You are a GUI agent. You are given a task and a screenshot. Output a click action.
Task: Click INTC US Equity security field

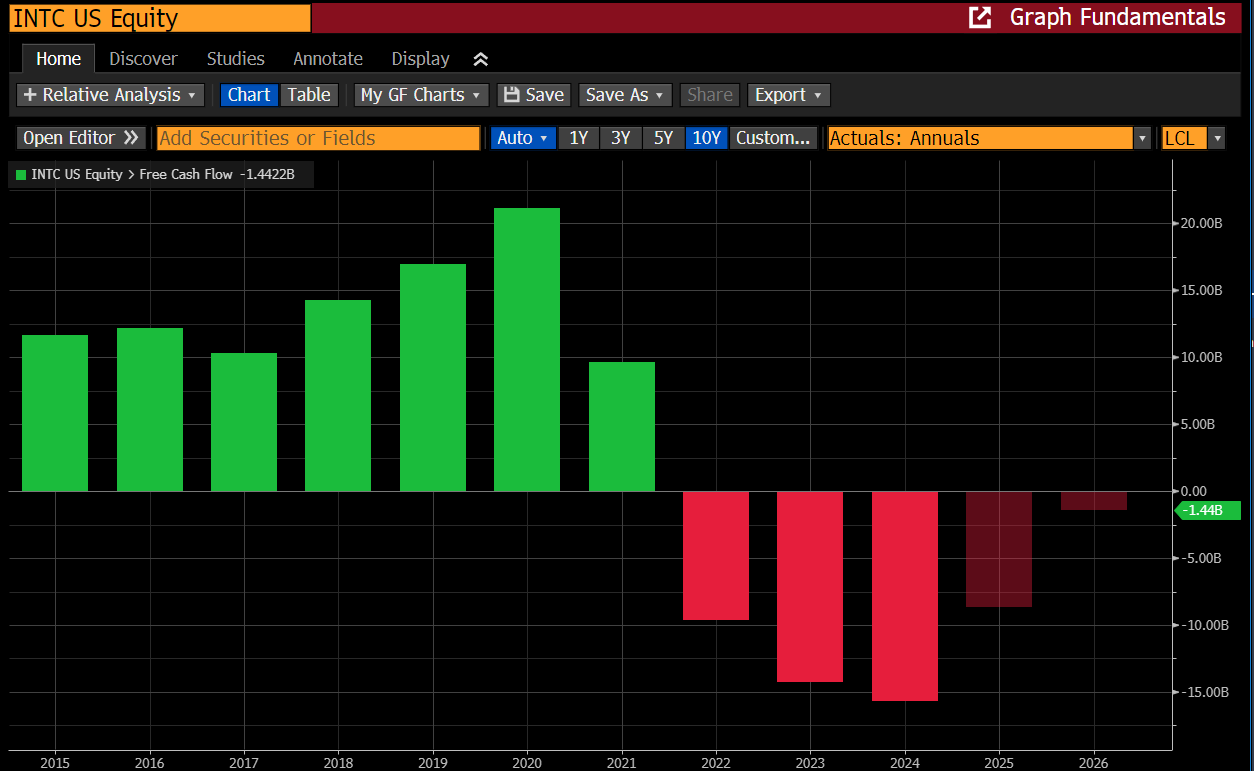[160, 18]
